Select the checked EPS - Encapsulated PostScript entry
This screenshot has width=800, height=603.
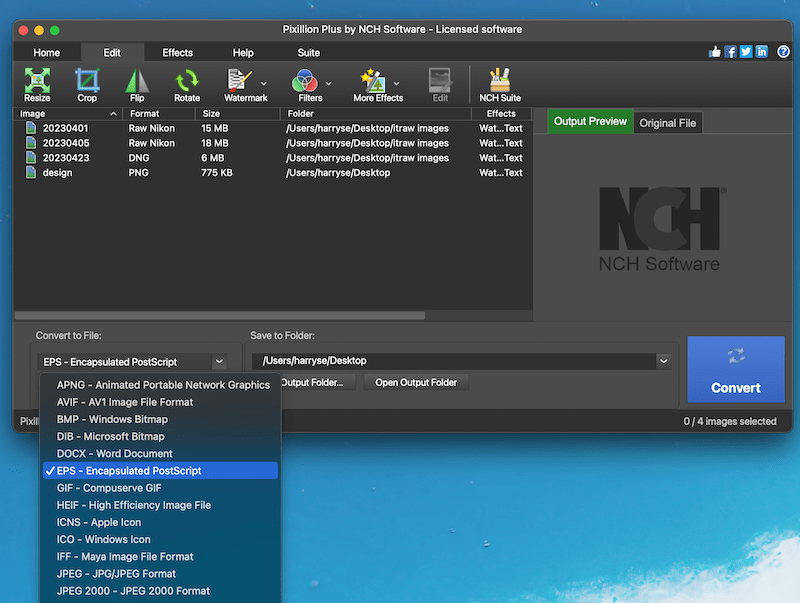click(x=160, y=471)
